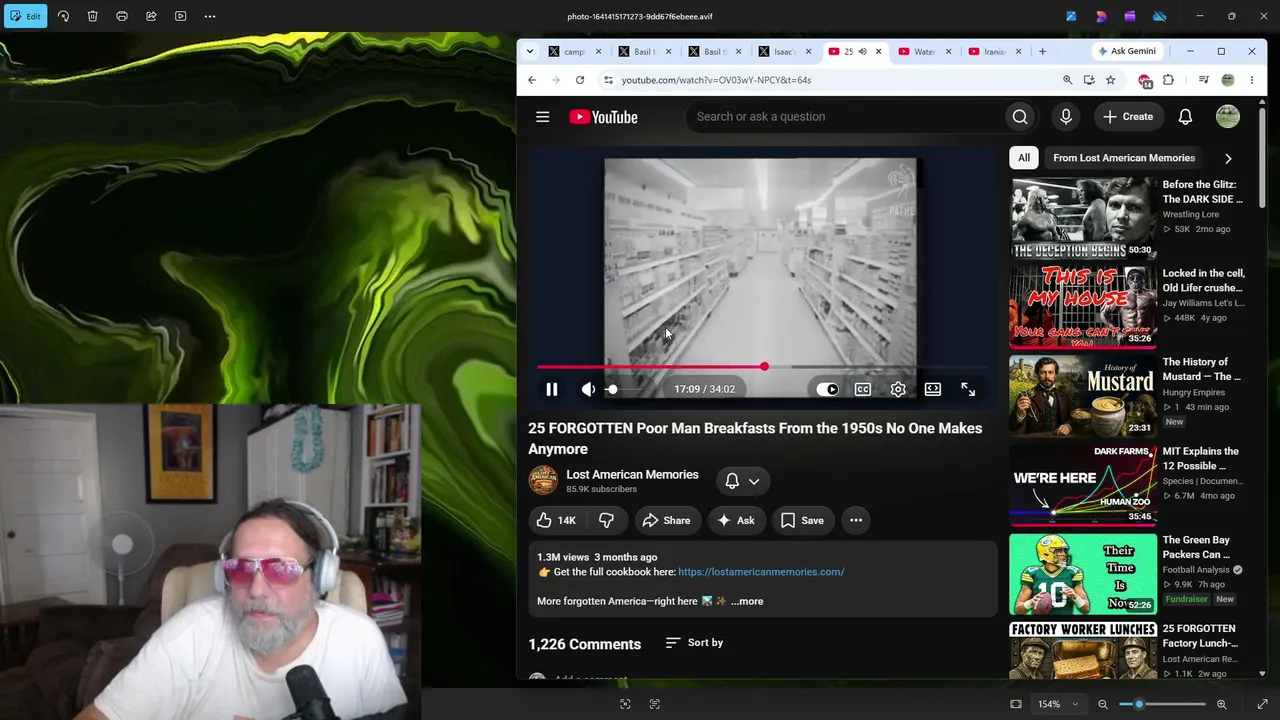Open the Photos share icon
The image size is (1280, 720).
pos(151,16)
